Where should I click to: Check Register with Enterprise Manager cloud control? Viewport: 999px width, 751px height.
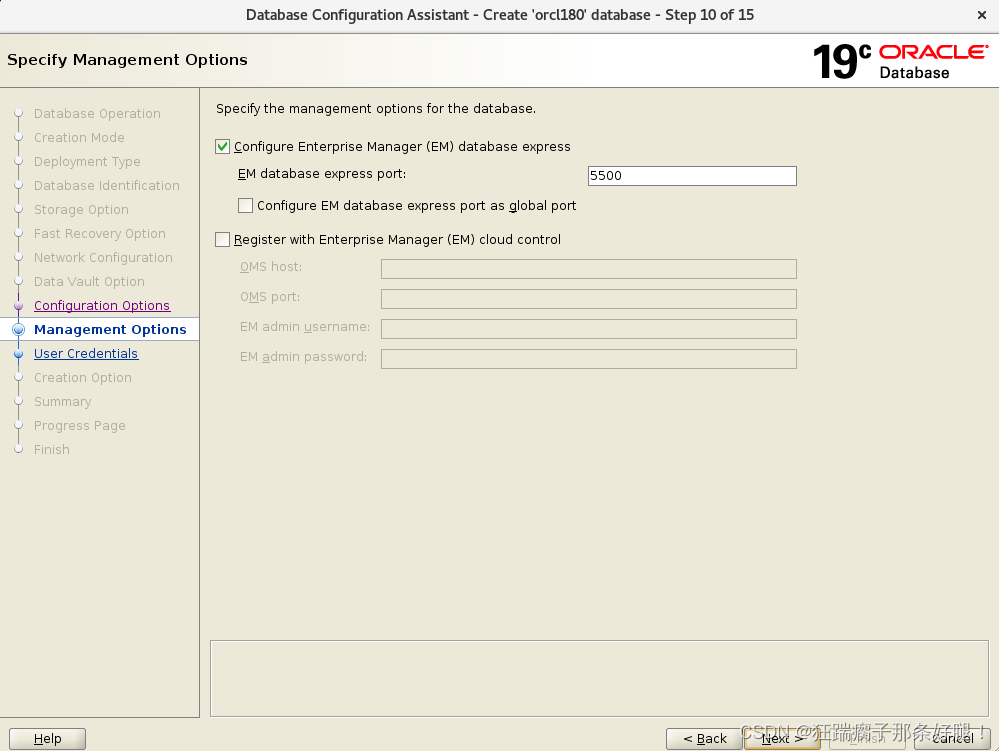tap(222, 240)
